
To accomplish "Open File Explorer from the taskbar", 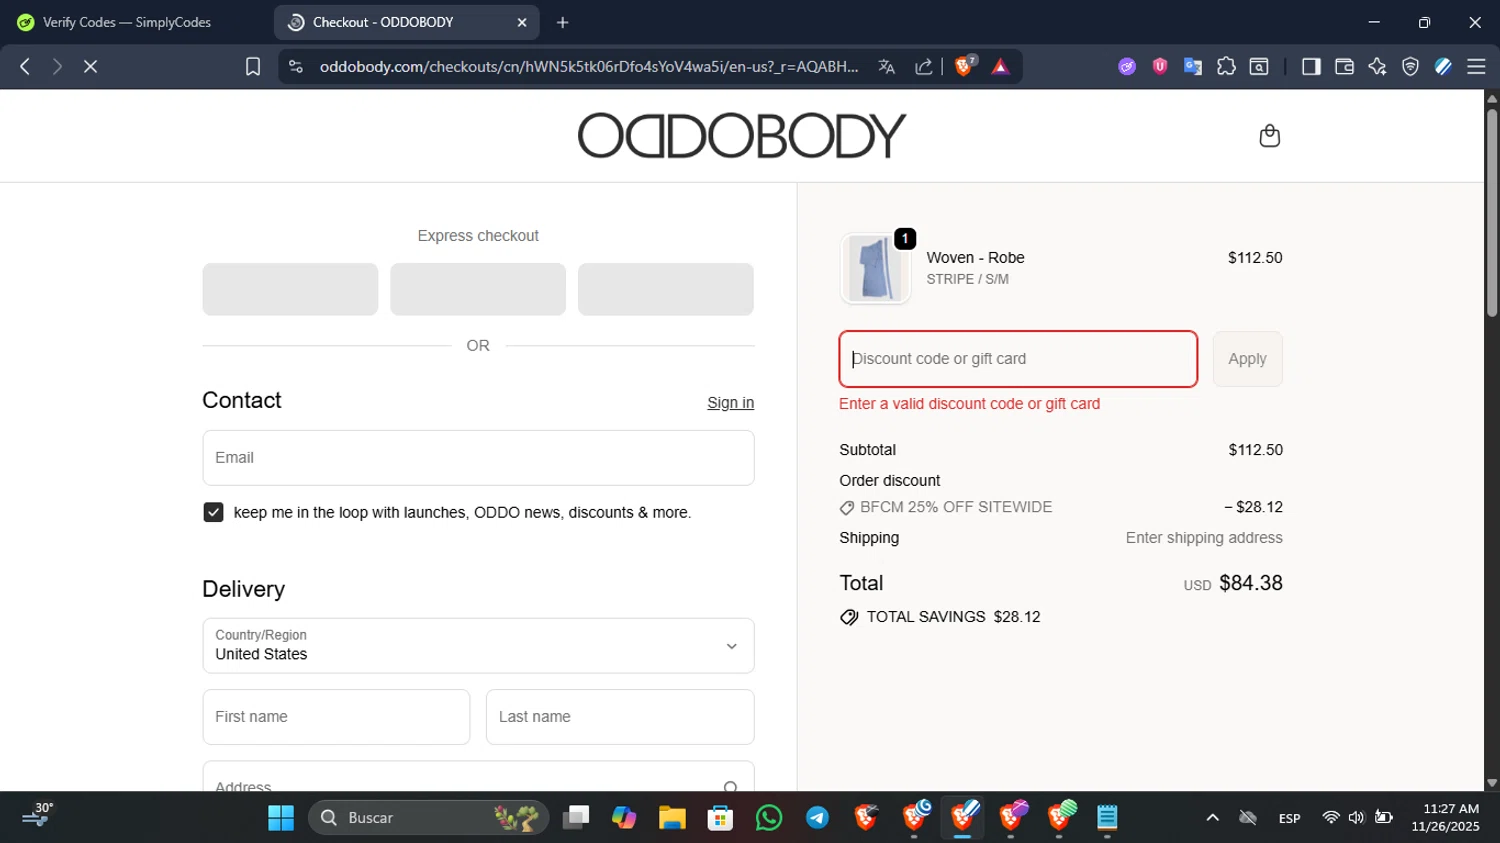I will [672, 818].
